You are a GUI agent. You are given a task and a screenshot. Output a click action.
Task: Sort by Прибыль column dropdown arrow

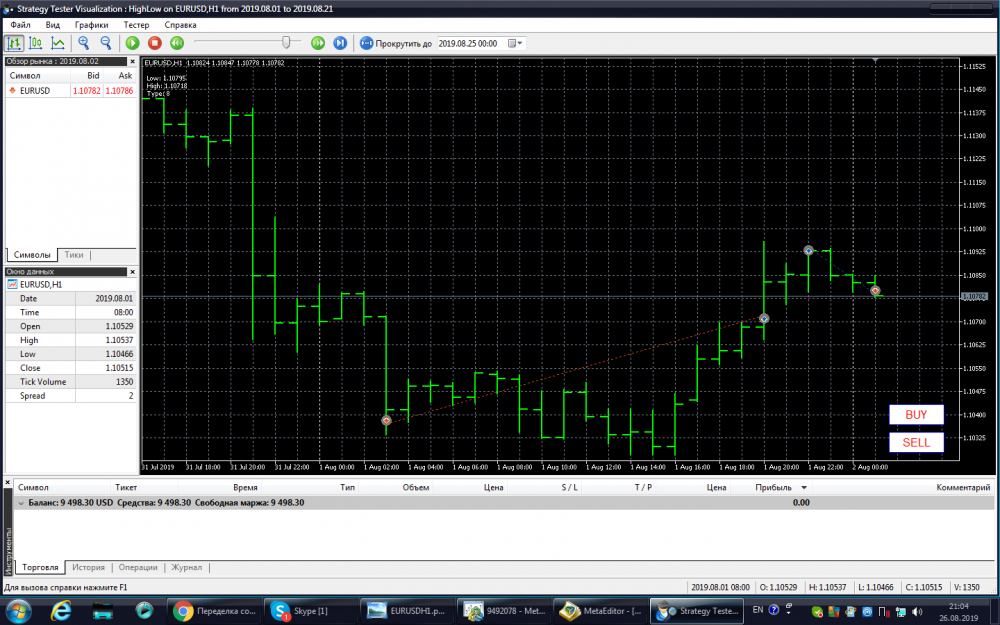(x=804, y=487)
